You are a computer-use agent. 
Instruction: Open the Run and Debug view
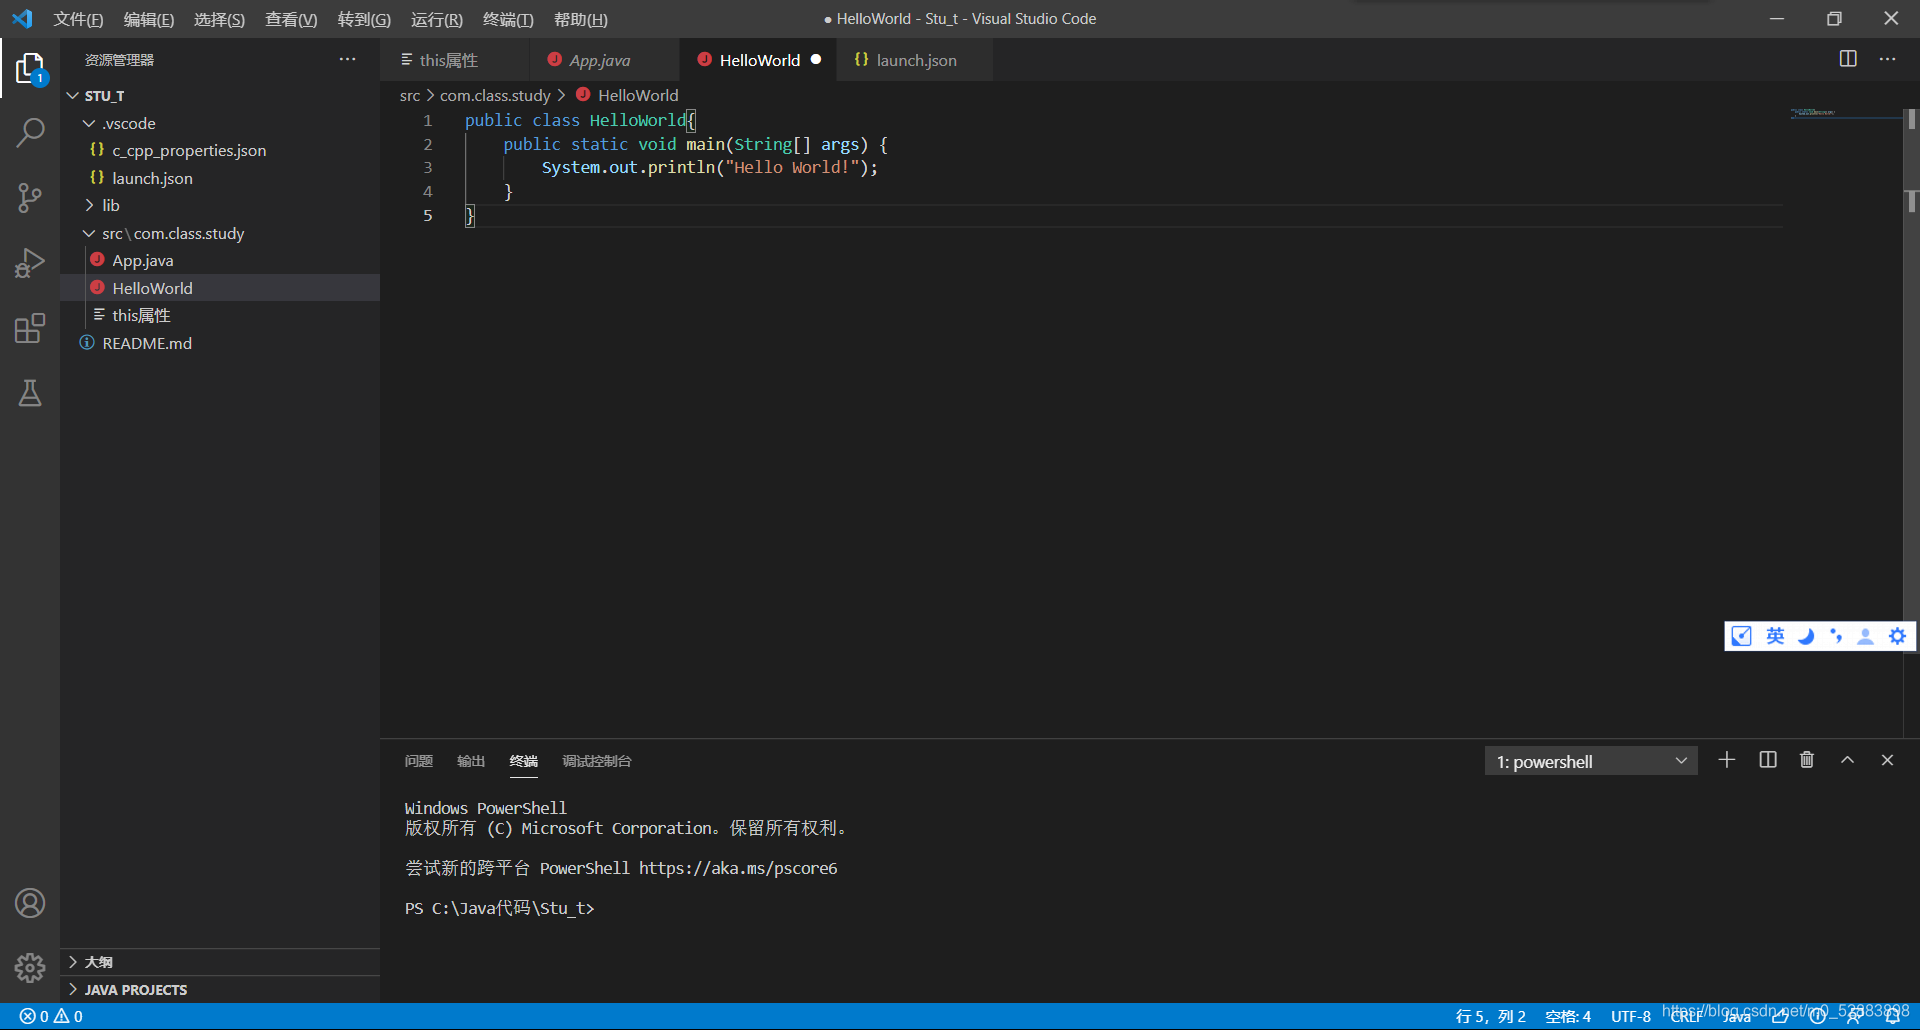(30, 263)
